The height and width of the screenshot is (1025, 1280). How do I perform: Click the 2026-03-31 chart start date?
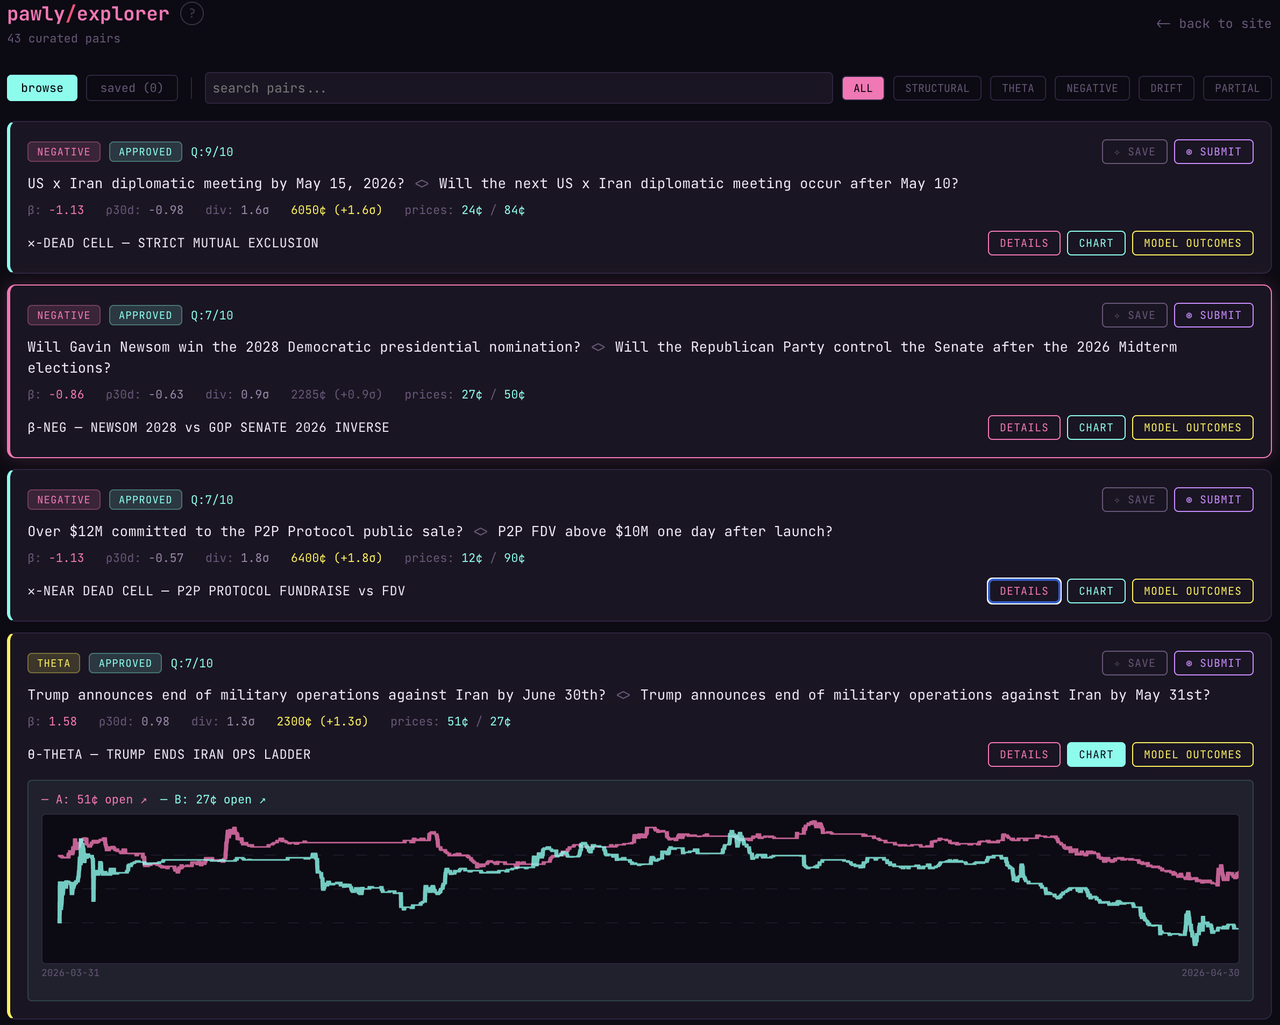tap(70, 973)
